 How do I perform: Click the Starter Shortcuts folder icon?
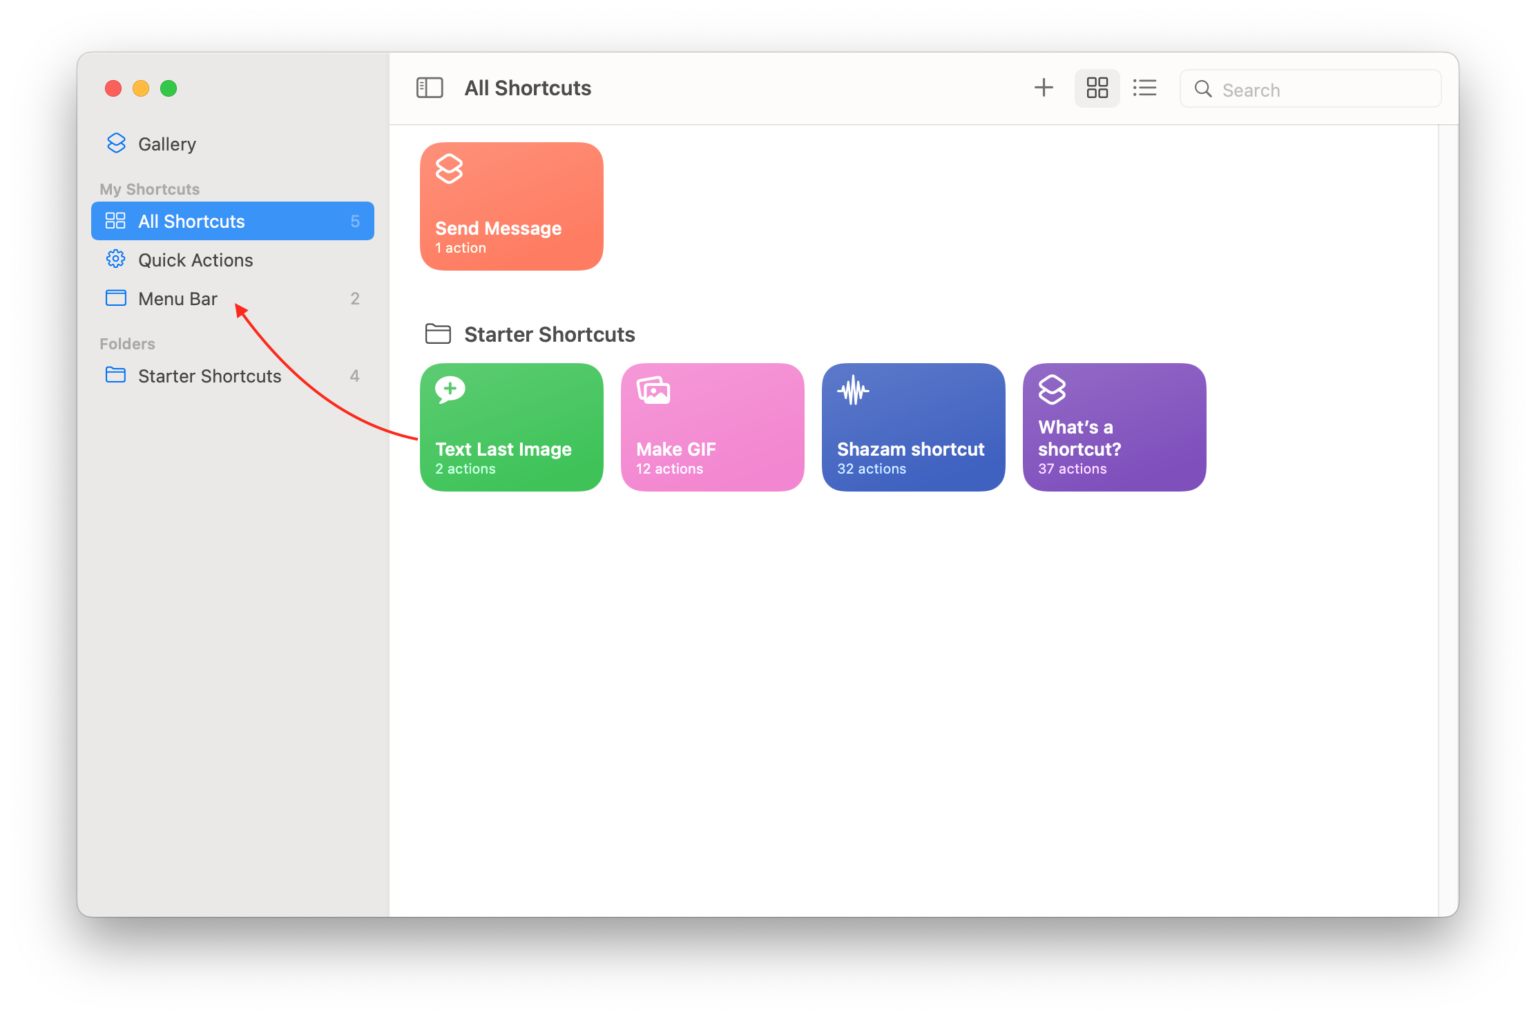point(115,375)
